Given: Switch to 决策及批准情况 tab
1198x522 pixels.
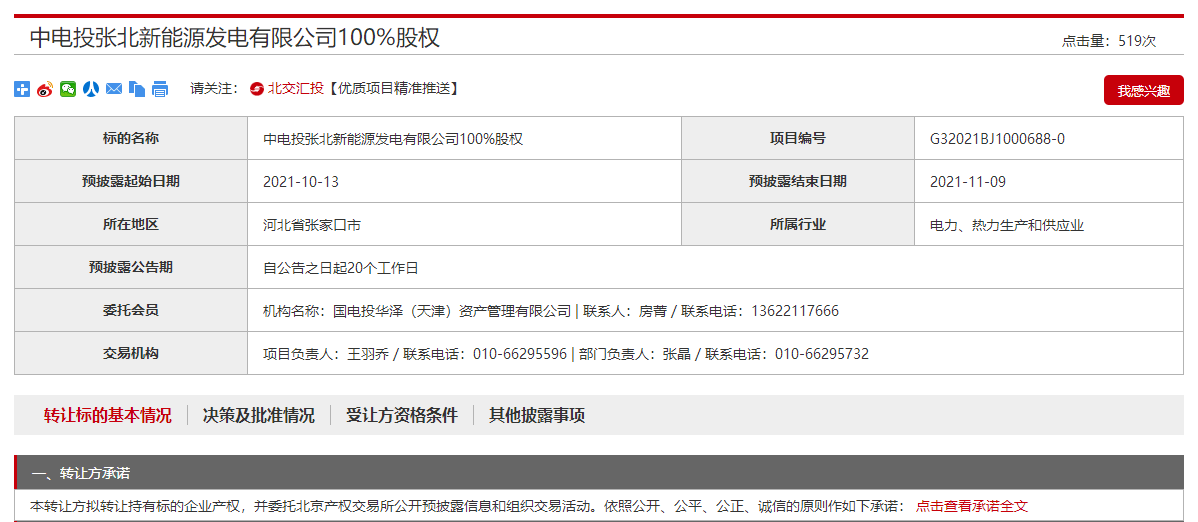Looking at the screenshot, I should [258, 416].
